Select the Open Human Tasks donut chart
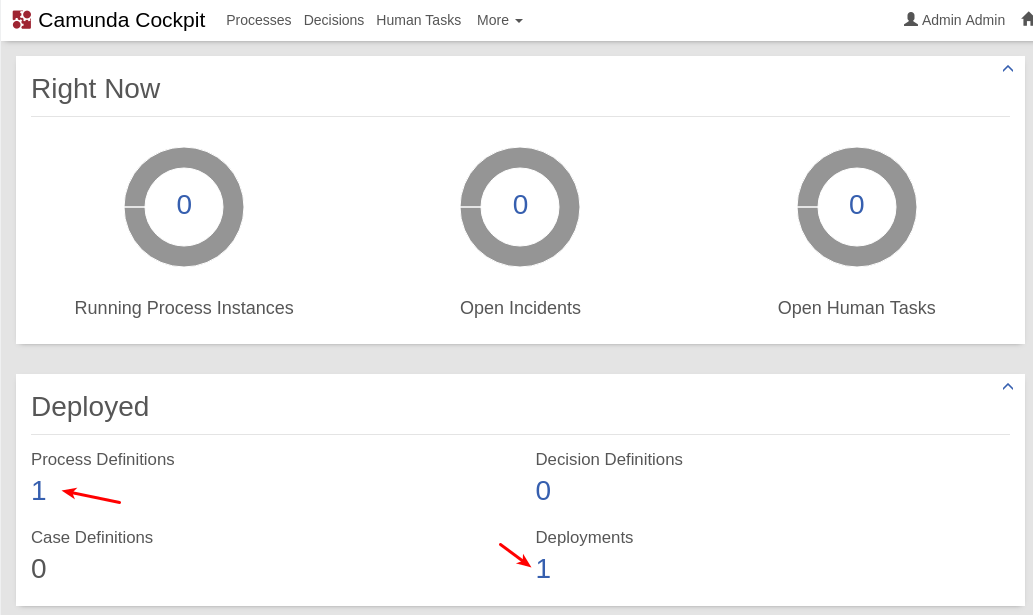Screen dimensions: 1033x615 856,206
